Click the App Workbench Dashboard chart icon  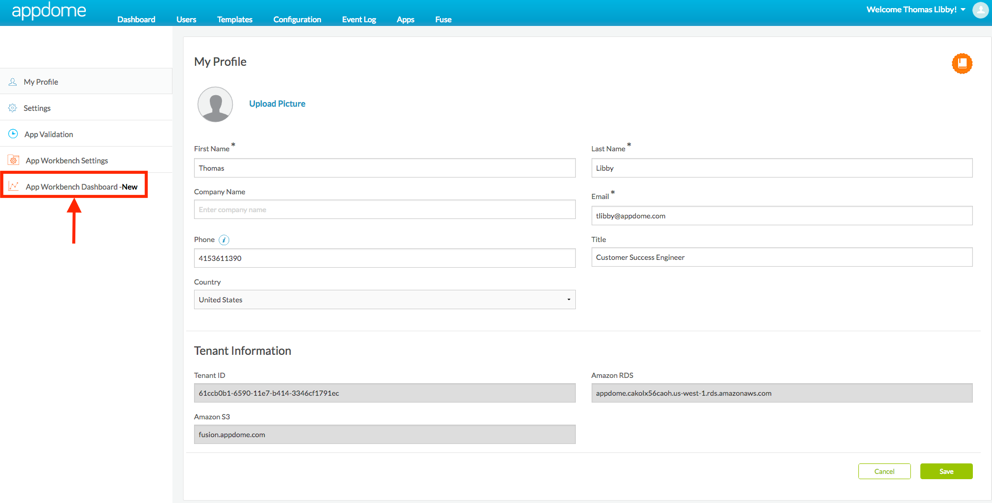[13, 187]
